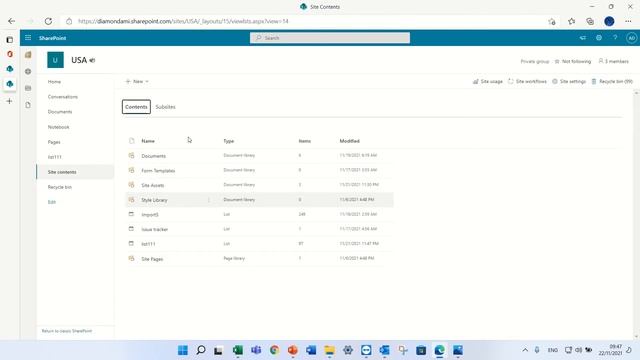Viewport: 640px width, 360px height.
Task: Show hidden system tray icons chevron
Action: click(x=525, y=350)
